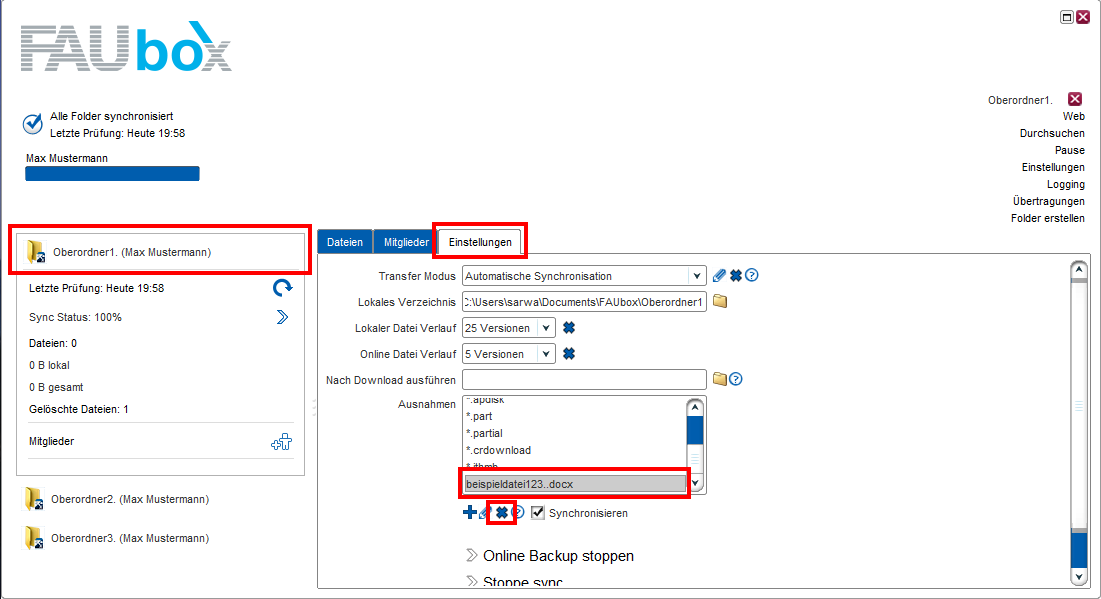This screenshot has height=599, width=1101.
Task: Click the blue X icon beside Transfer Modus
Action: (x=736, y=276)
